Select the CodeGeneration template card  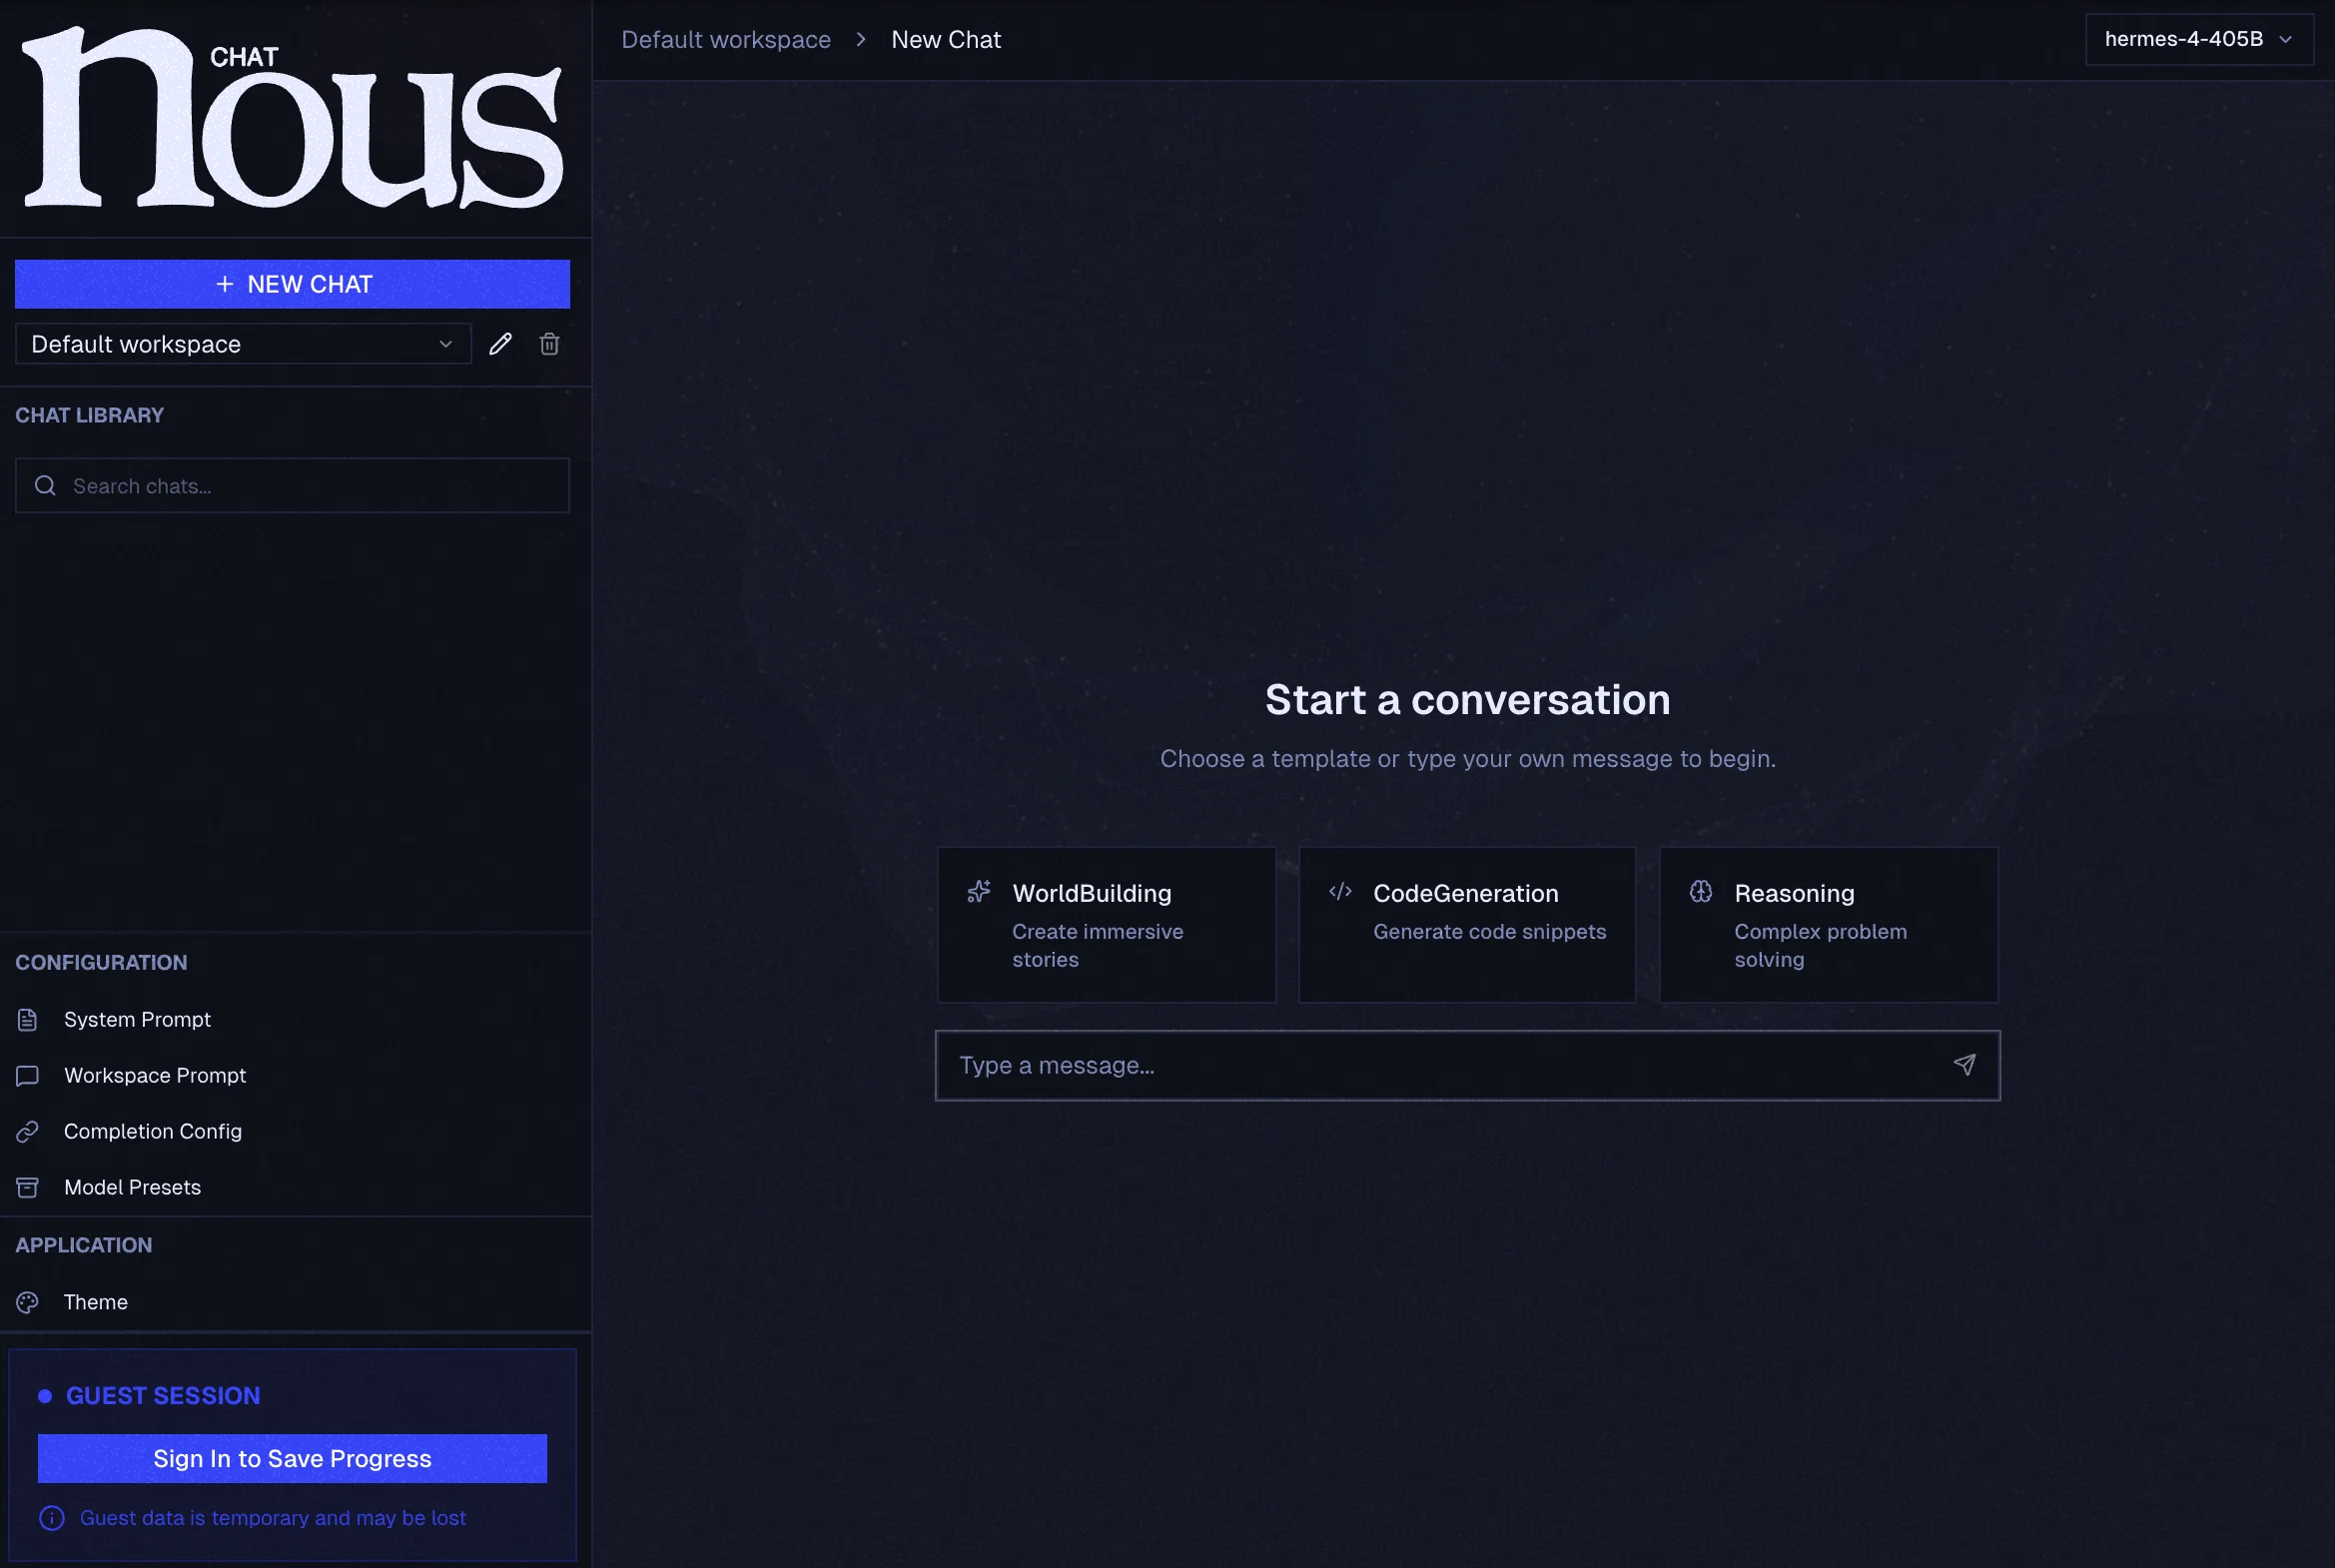1467,925
